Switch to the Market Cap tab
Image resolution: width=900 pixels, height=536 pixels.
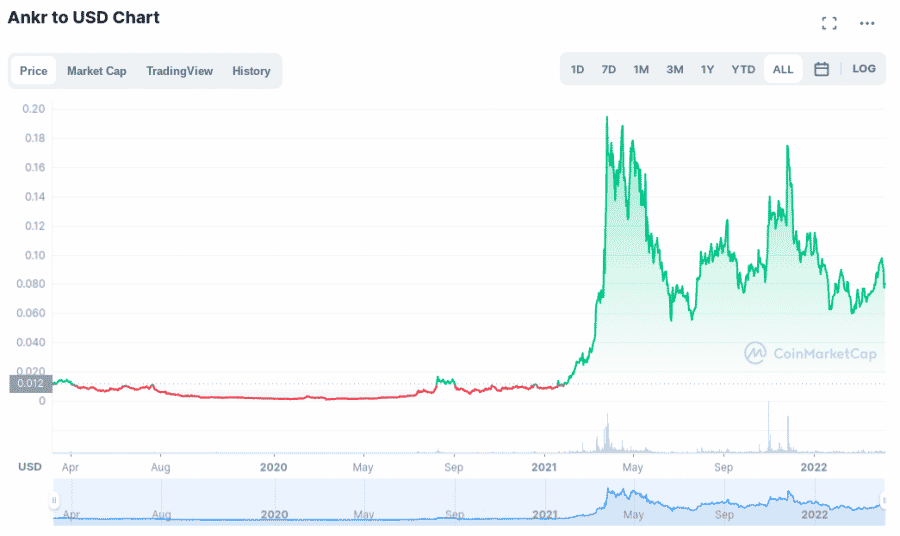pos(97,71)
